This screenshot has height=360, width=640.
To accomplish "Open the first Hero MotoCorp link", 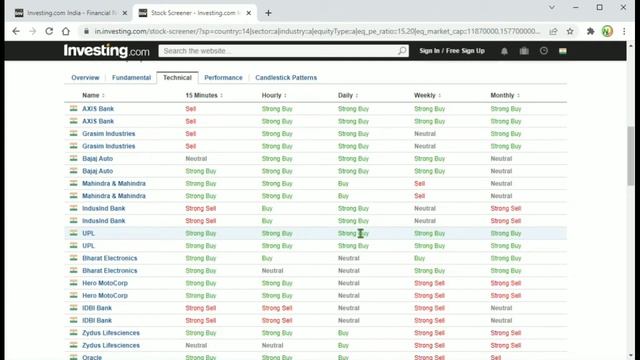I will click(x=105, y=283).
